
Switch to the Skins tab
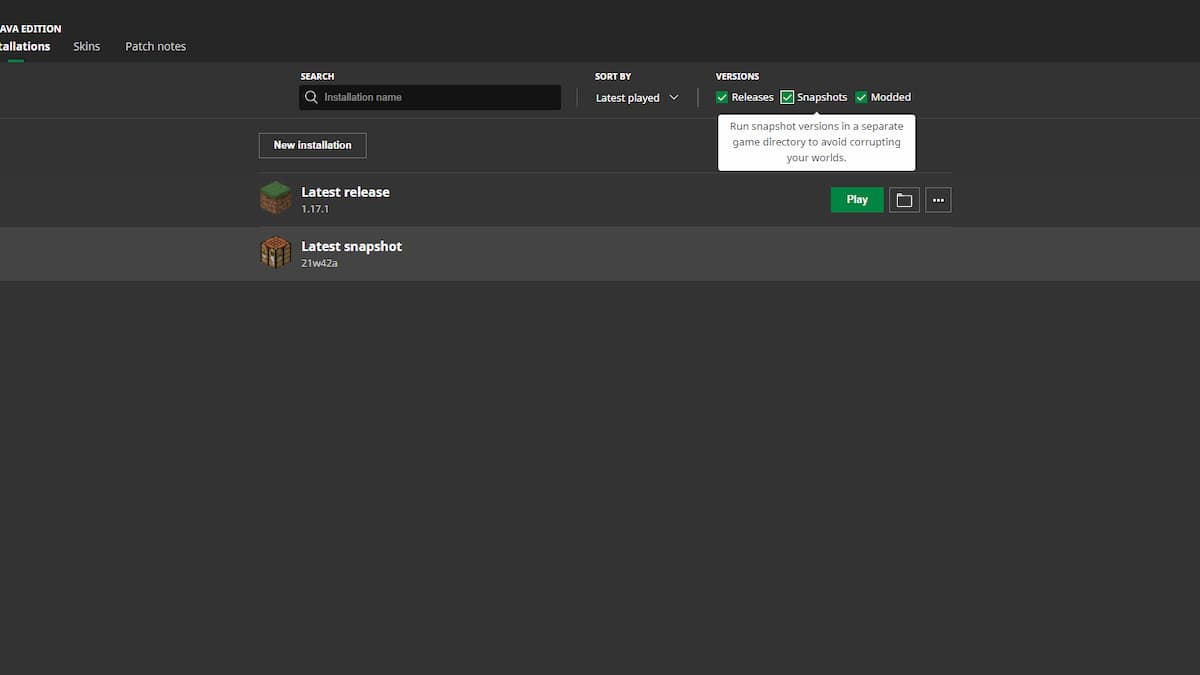click(x=86, y=46)
